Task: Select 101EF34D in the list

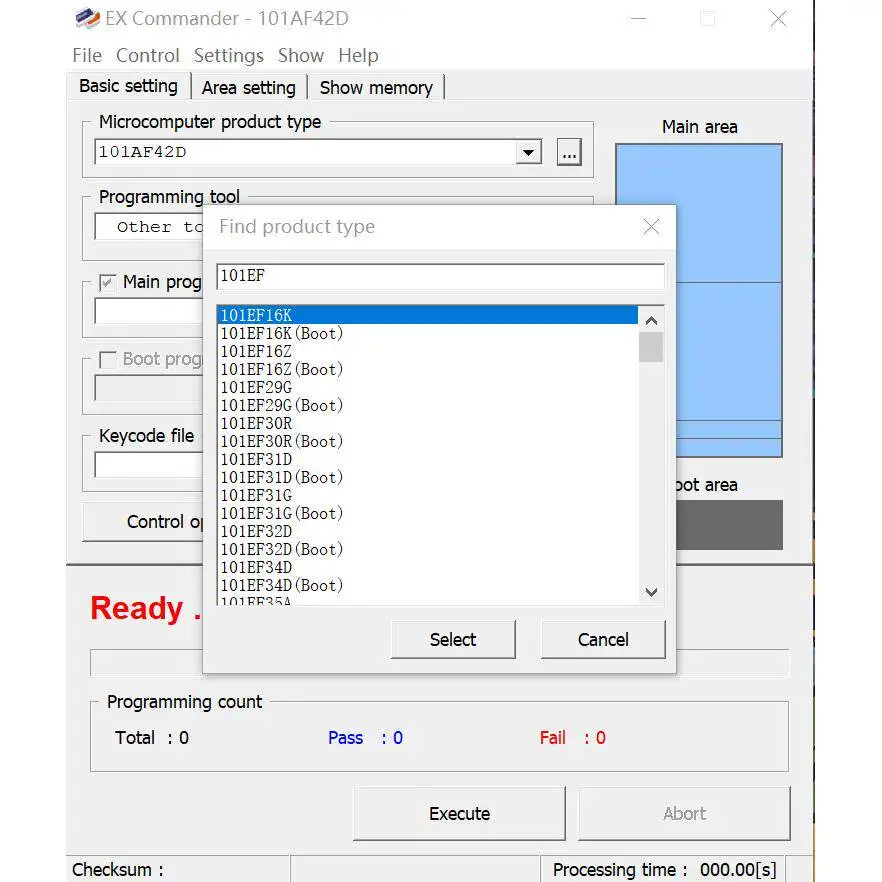Action: [428, 567]
